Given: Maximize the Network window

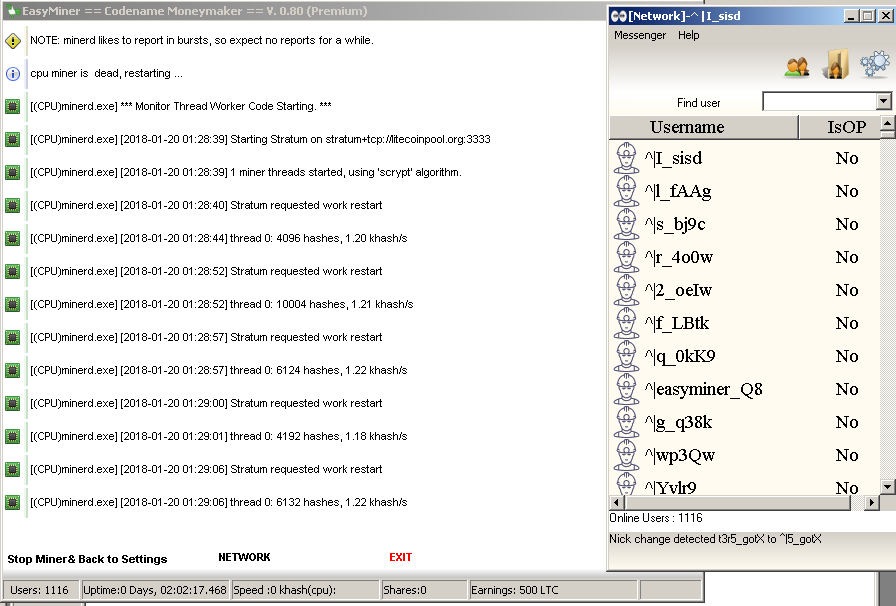Looking at the screenshot, I should coord(867,16).
